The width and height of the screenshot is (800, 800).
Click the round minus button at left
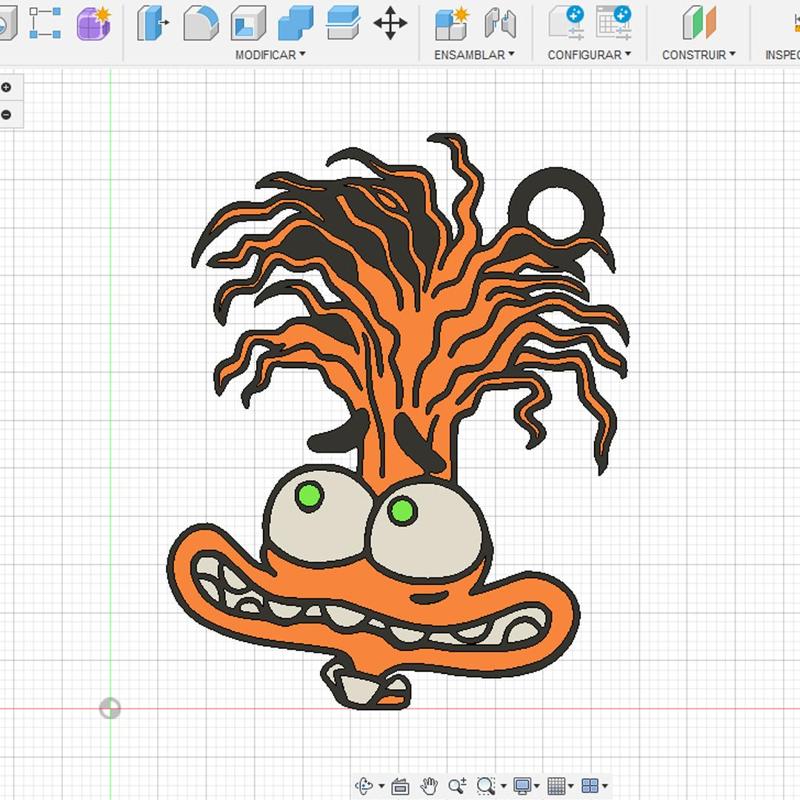point(6,114)
